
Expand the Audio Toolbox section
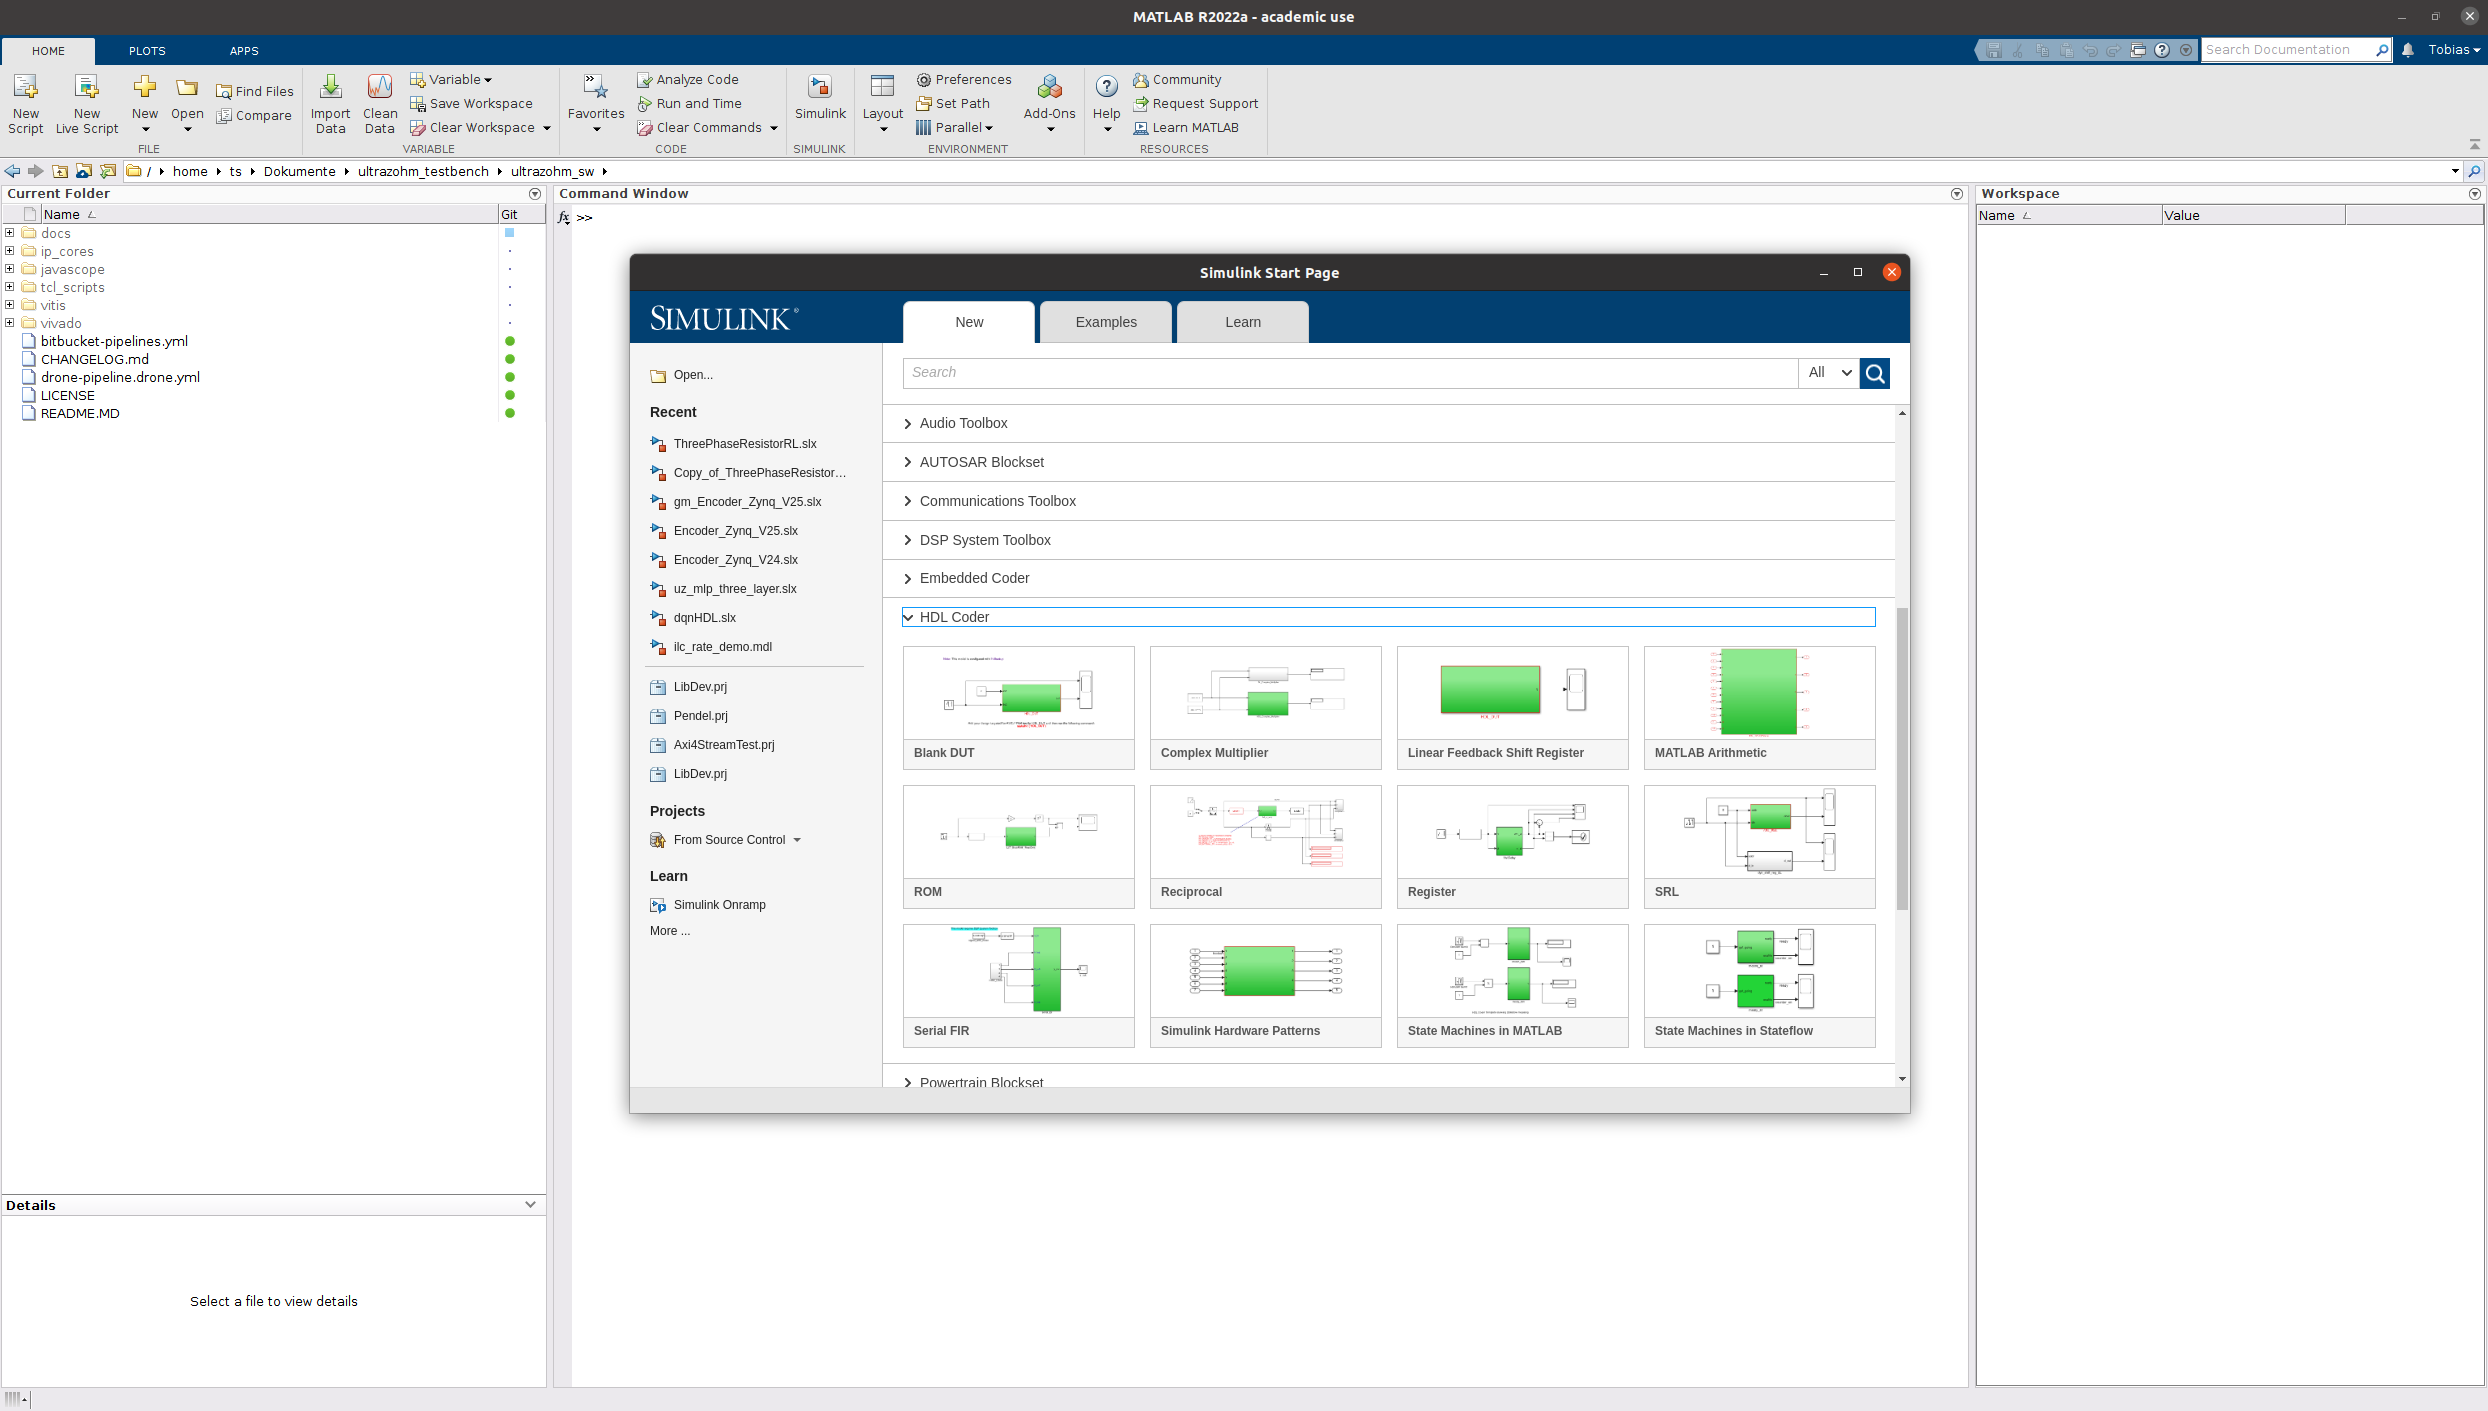[x=908, y=424]
